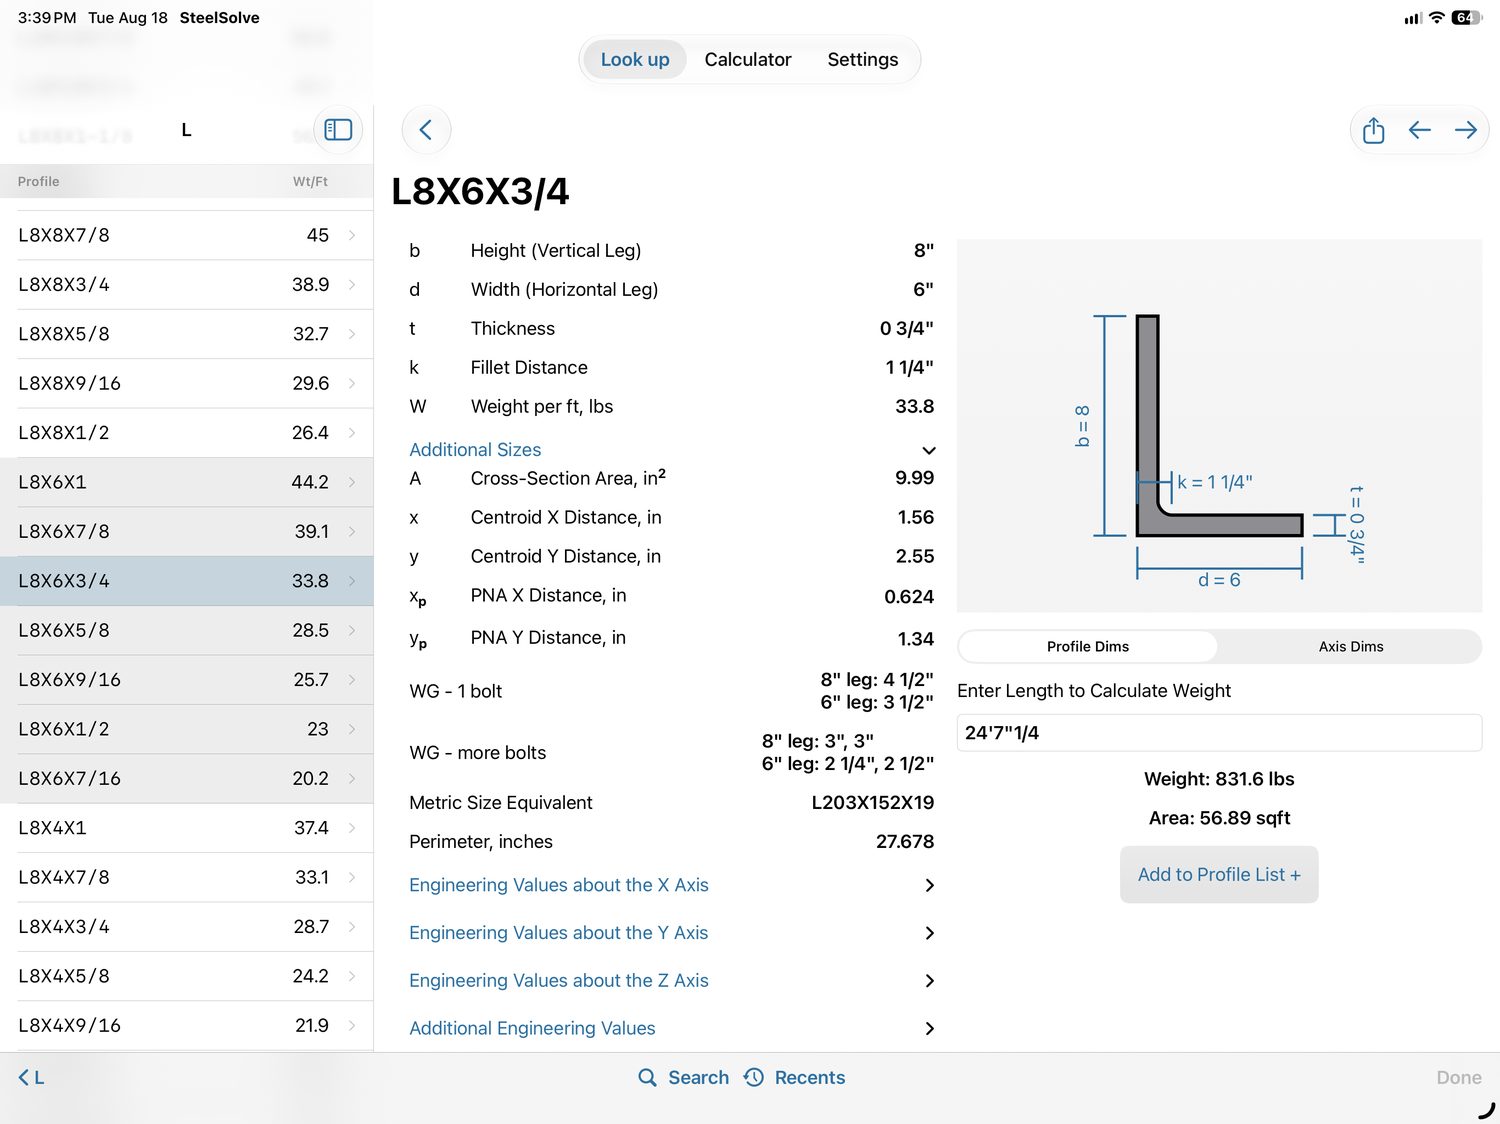Select the Profile Dims segment
The image size is (1500, 1124).
1088,646
